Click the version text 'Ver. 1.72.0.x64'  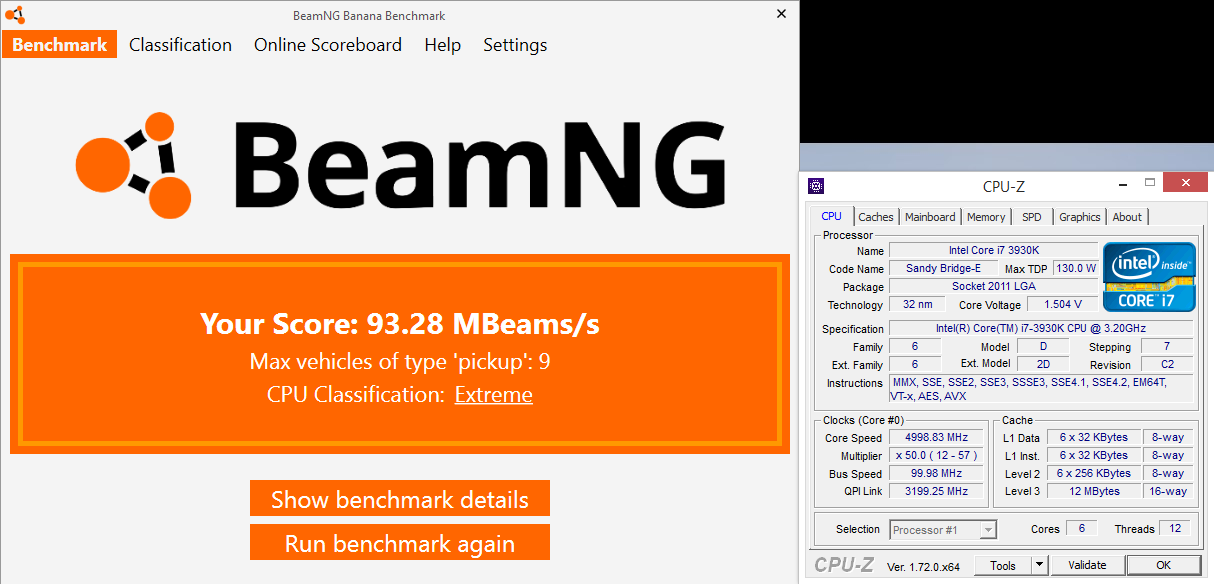(x=923, y=567)
